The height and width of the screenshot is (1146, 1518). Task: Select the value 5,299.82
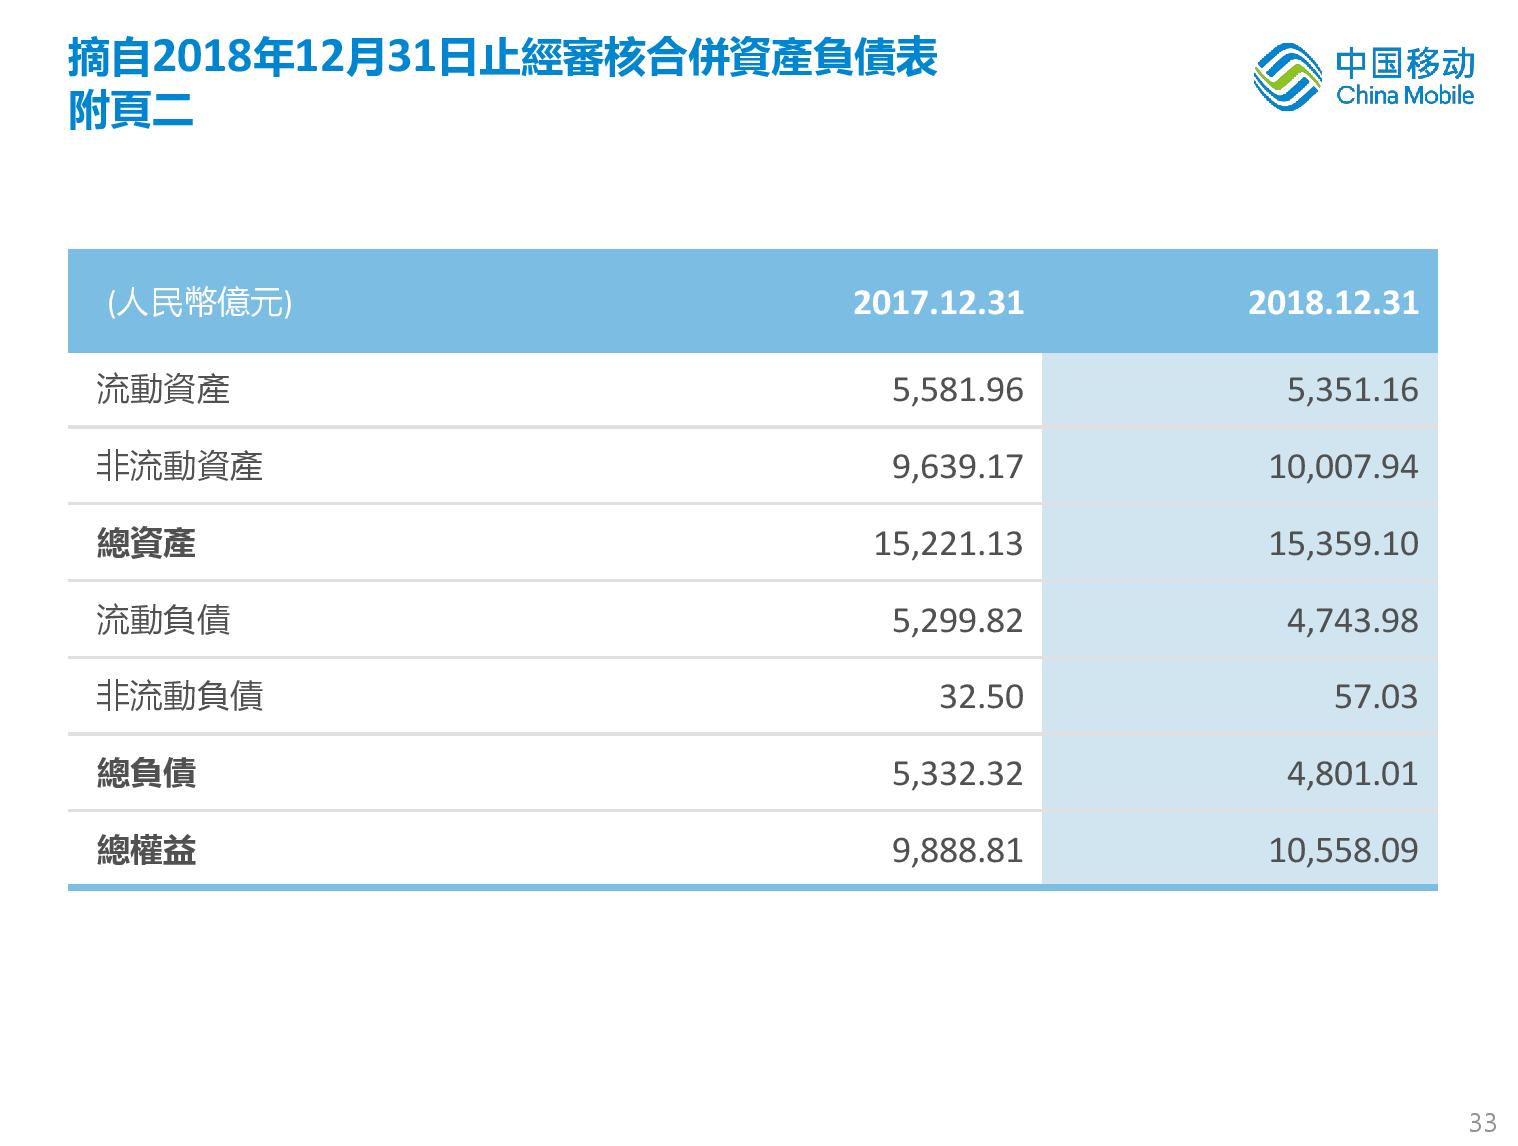[958, 621]
